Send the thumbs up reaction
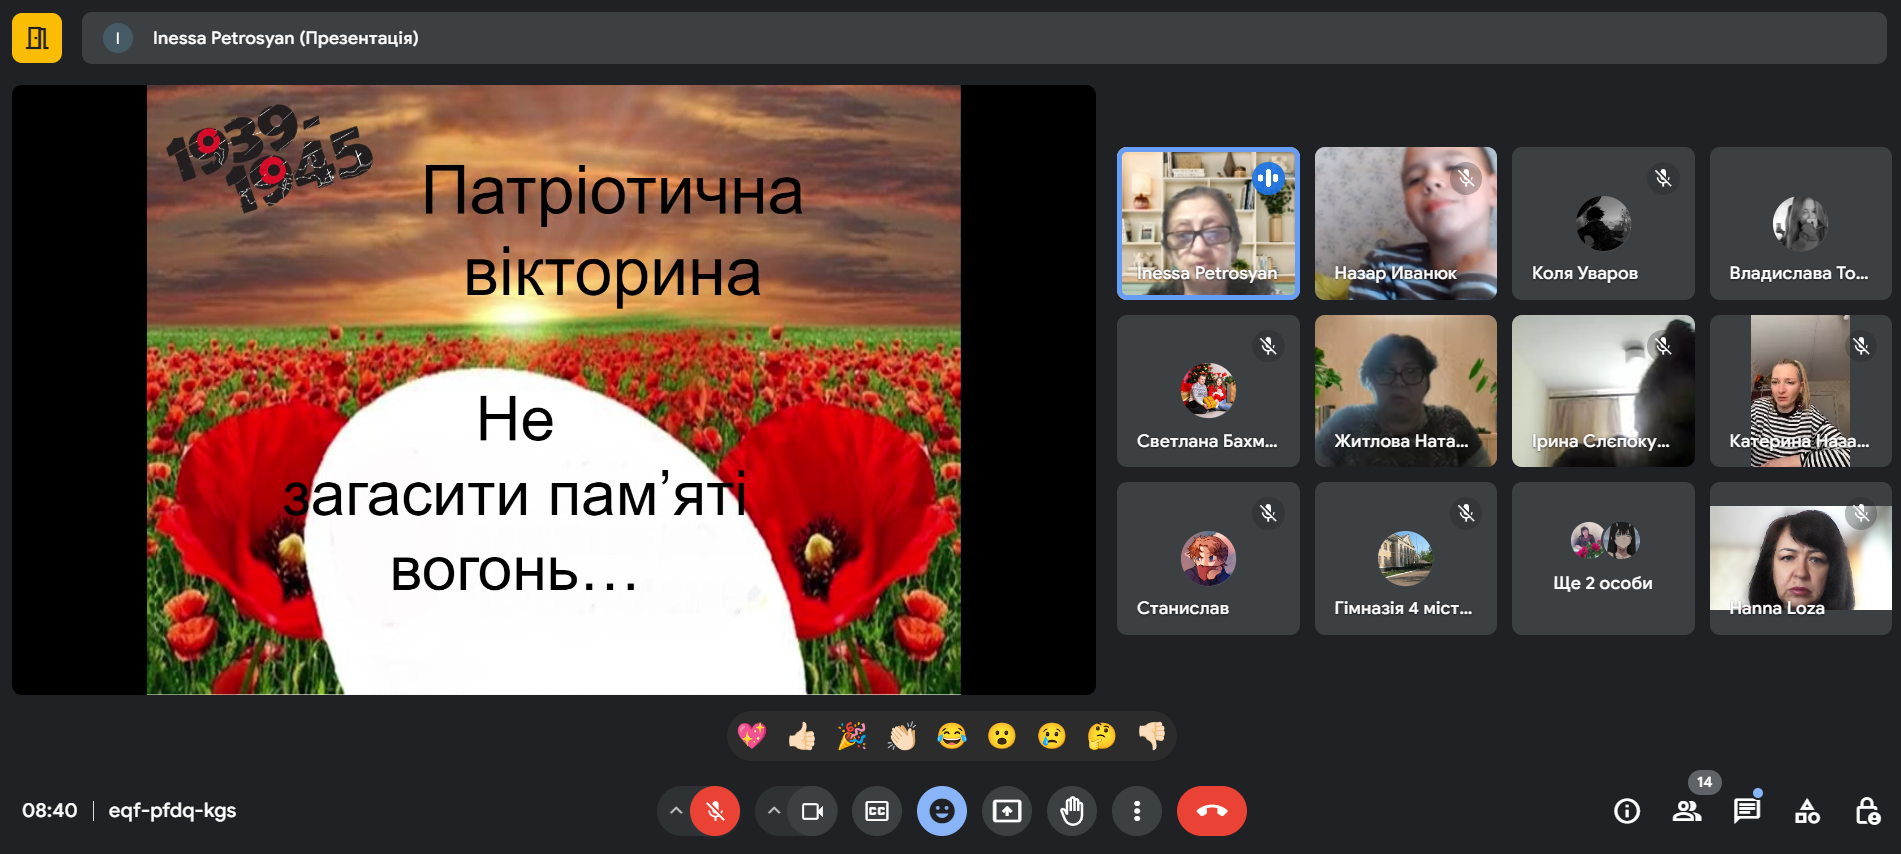The image size is (1901, 854). [x=802, y=737]
